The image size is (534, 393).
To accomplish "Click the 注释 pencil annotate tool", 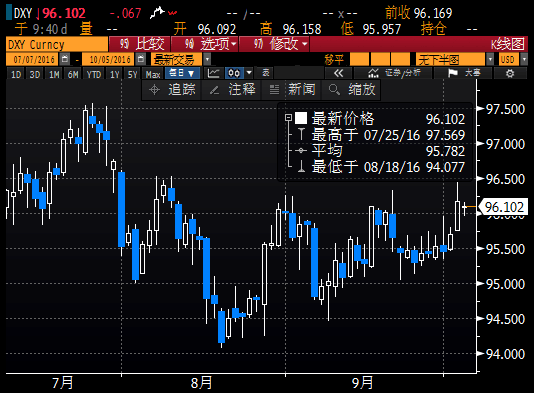I will 232,90.
